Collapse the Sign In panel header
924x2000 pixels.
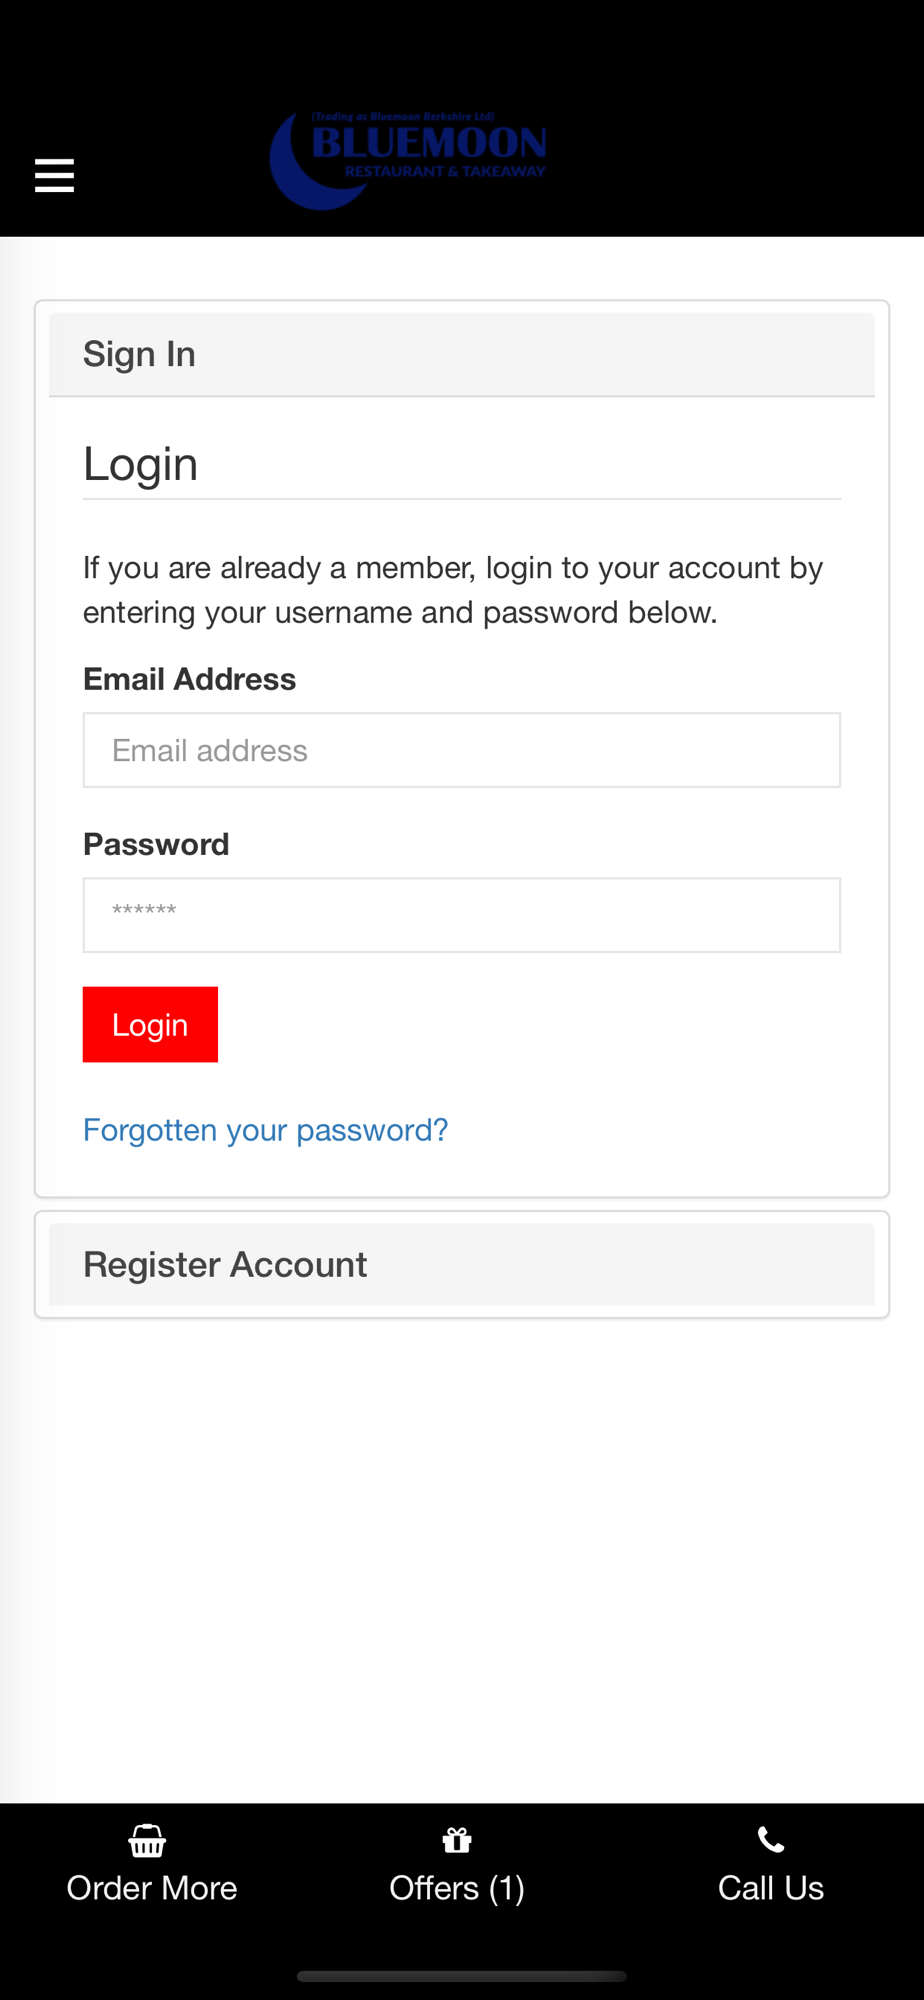pyautogui.click(x=462, y=355)
